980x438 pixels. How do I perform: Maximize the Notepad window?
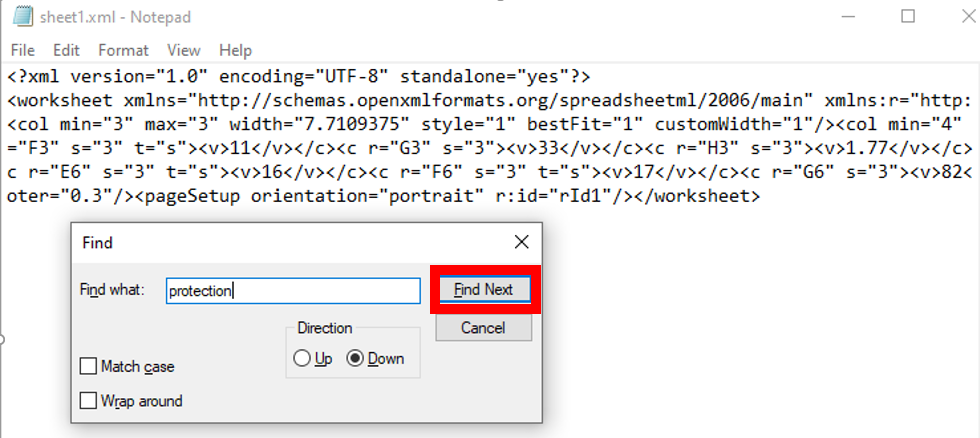pos(908,16)
